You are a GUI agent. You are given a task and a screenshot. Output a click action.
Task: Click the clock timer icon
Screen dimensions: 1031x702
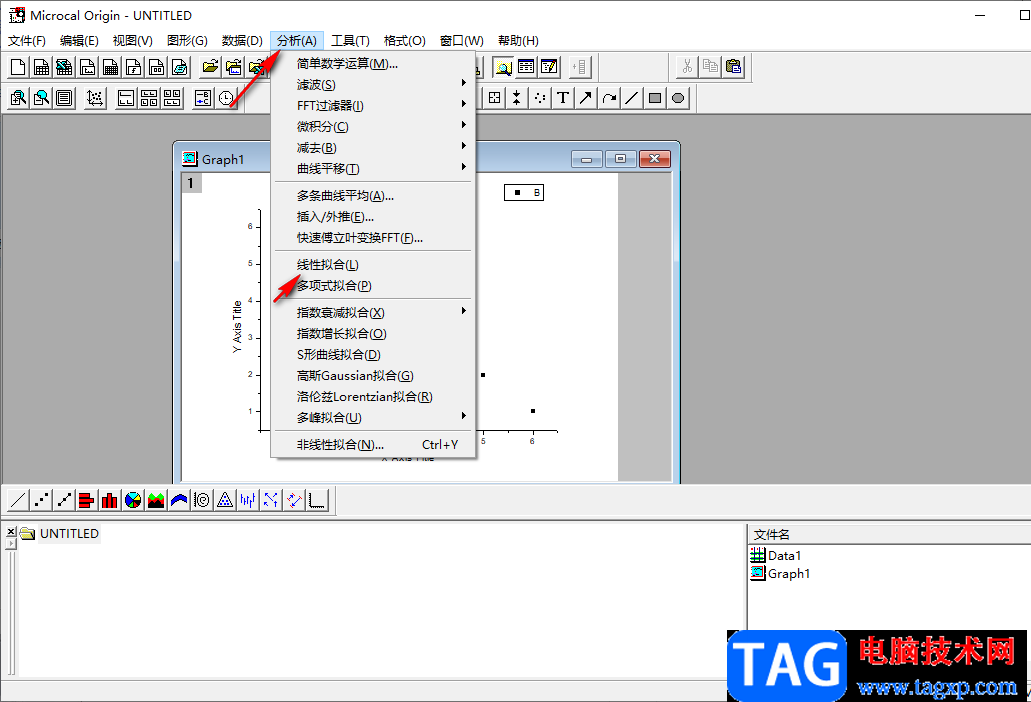226,99
